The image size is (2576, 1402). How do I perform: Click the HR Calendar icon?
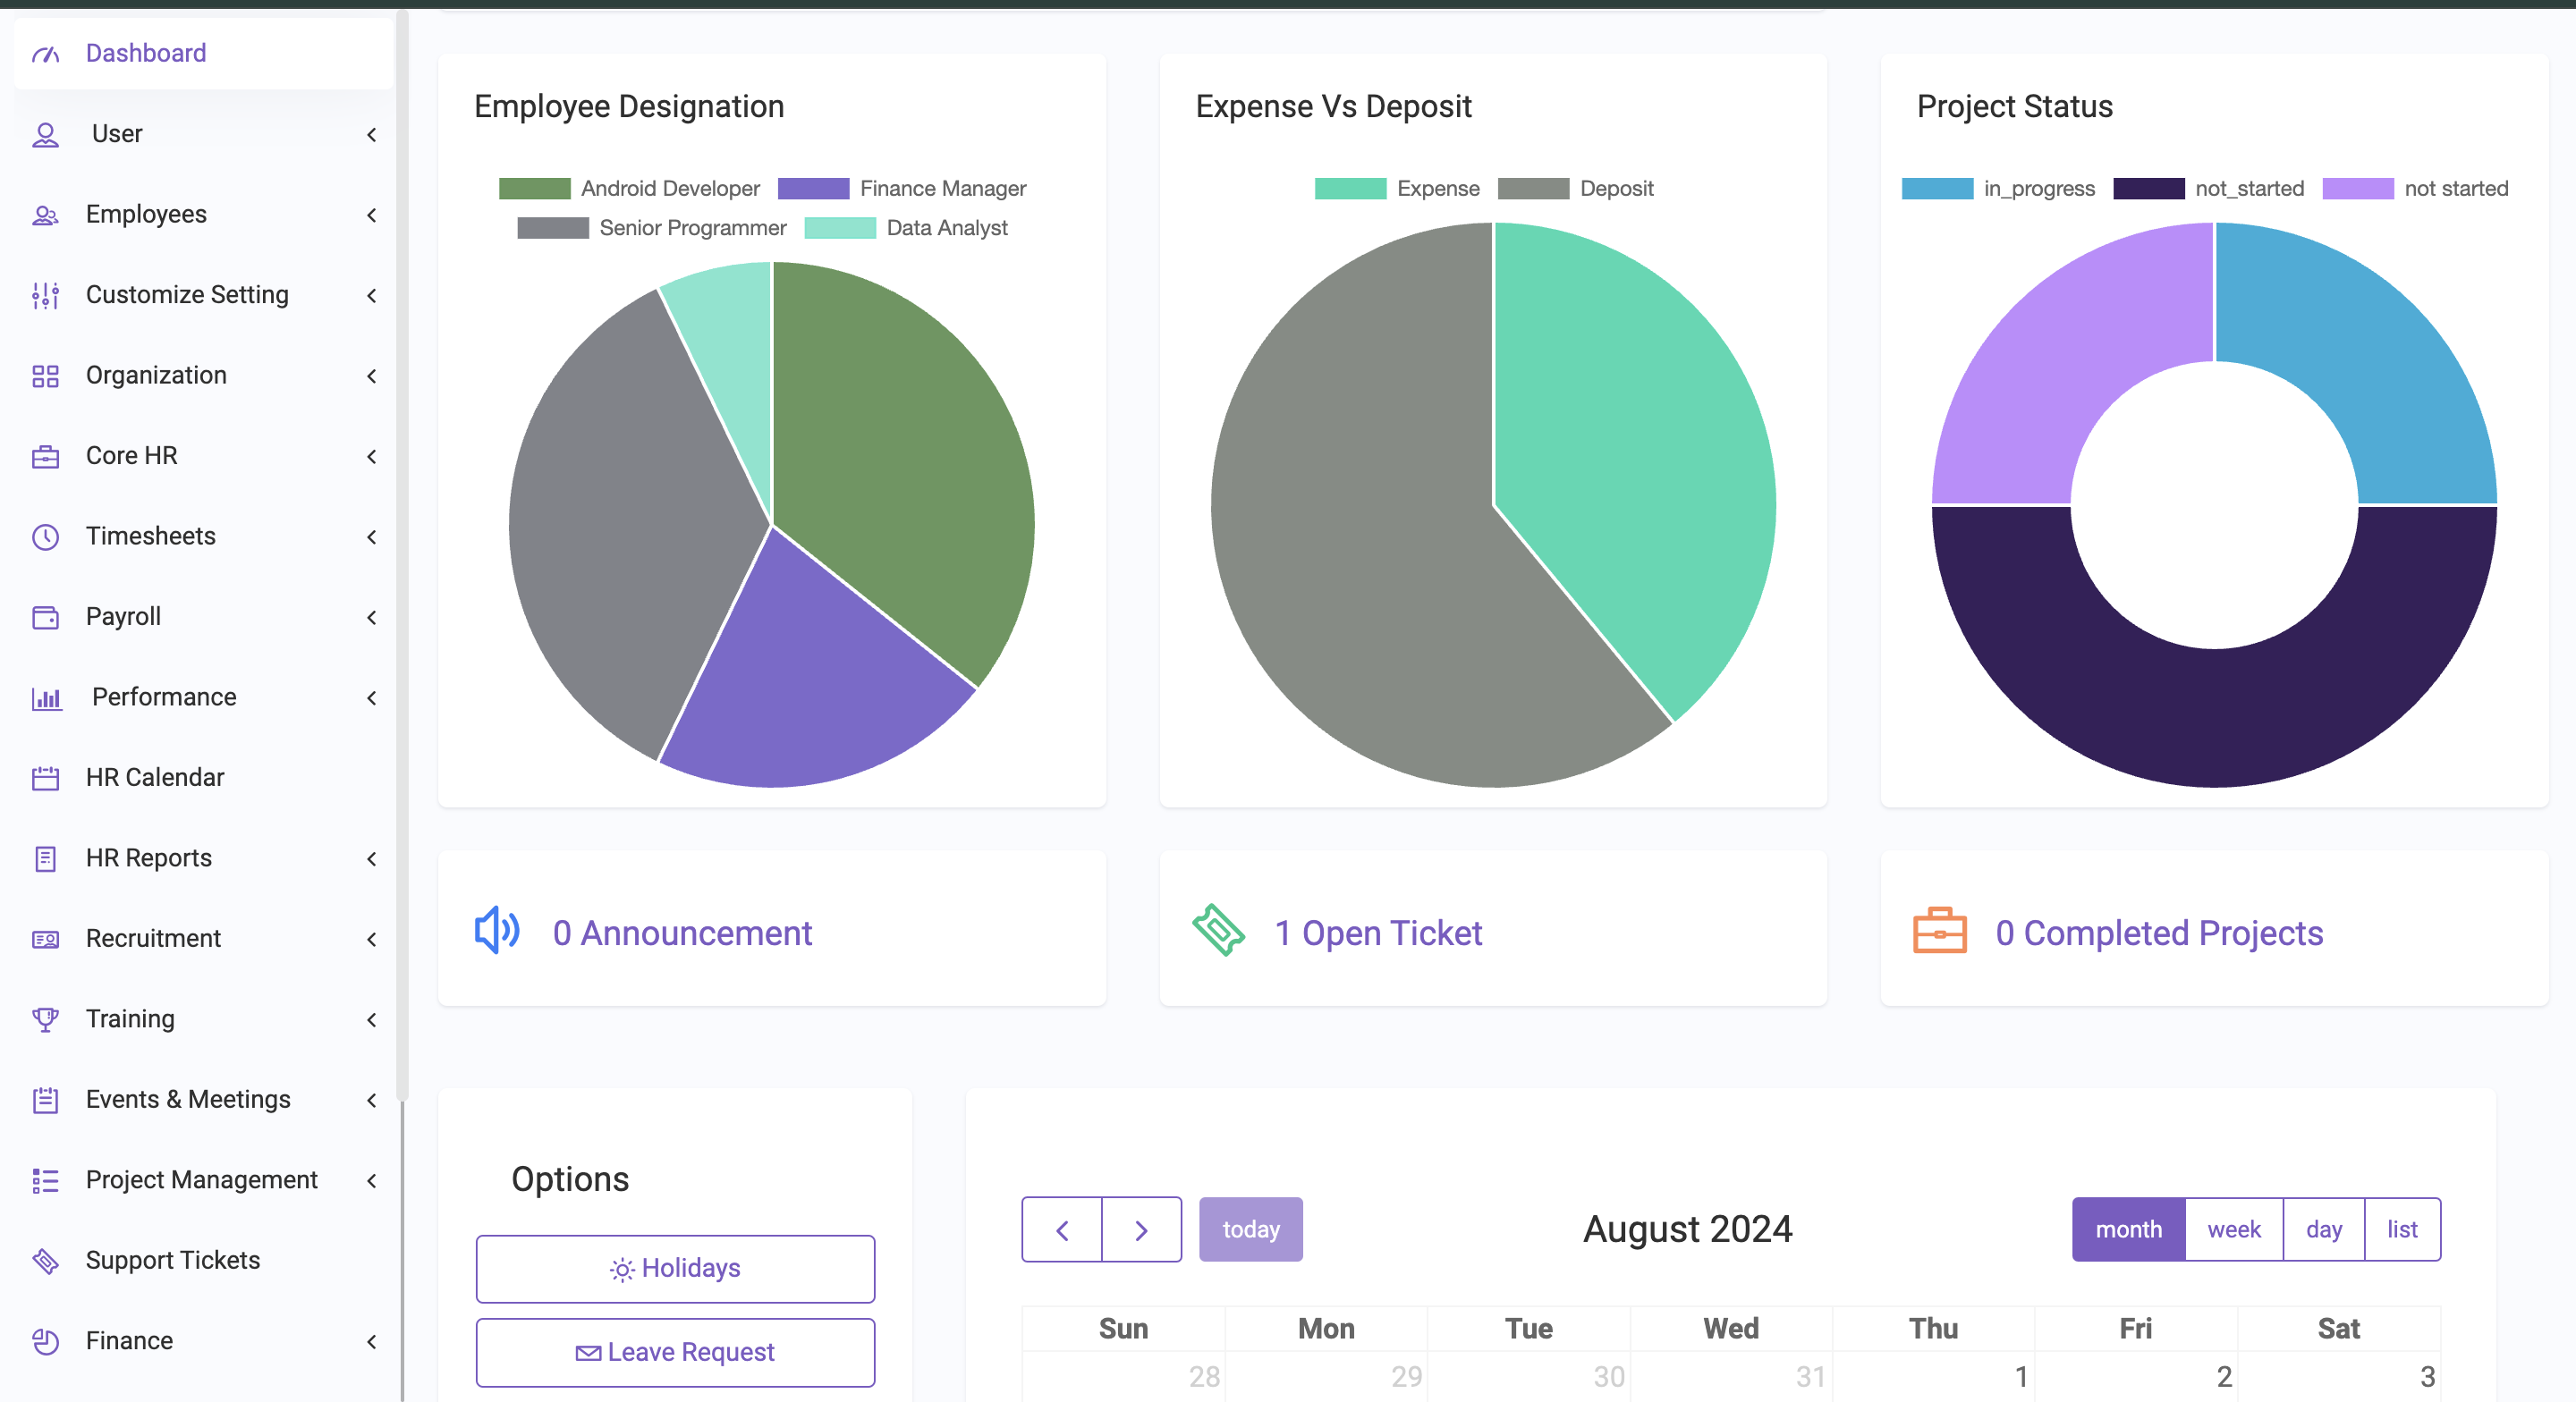(45, 777)
